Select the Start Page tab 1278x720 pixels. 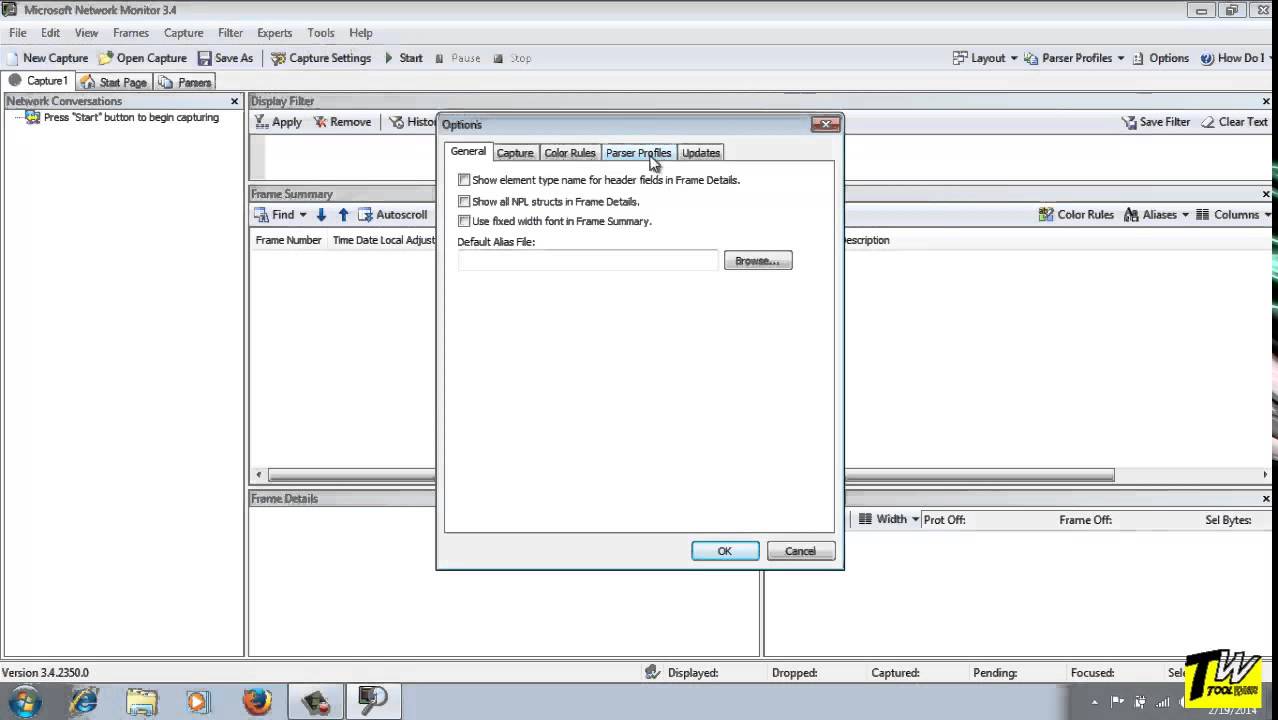click(114, 82)
